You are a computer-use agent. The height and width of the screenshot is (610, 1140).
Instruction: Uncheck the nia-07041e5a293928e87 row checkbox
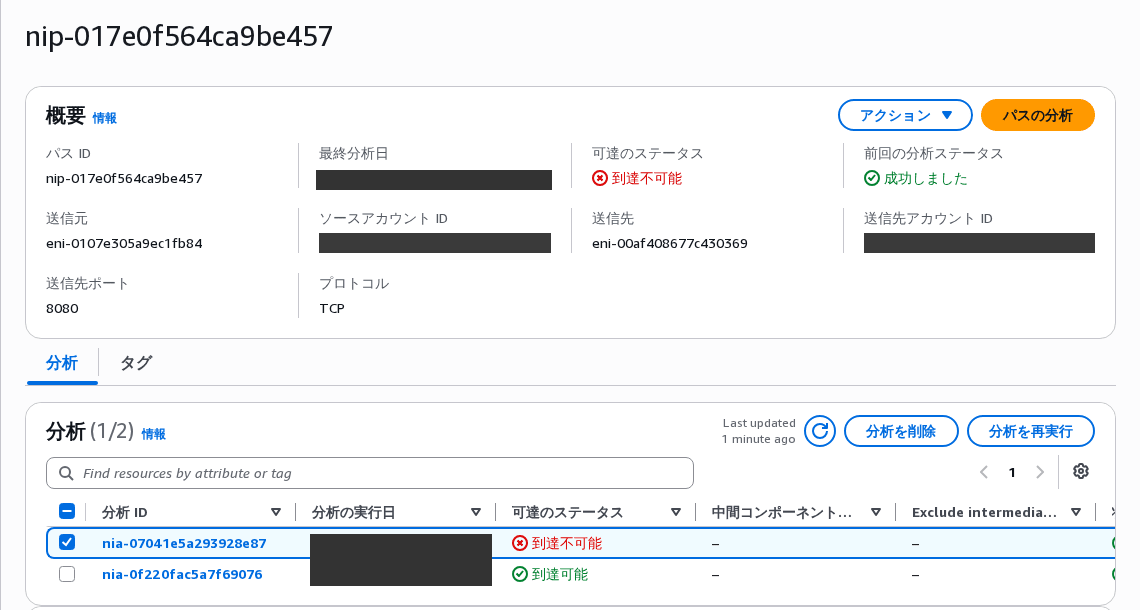pos(67,542)
